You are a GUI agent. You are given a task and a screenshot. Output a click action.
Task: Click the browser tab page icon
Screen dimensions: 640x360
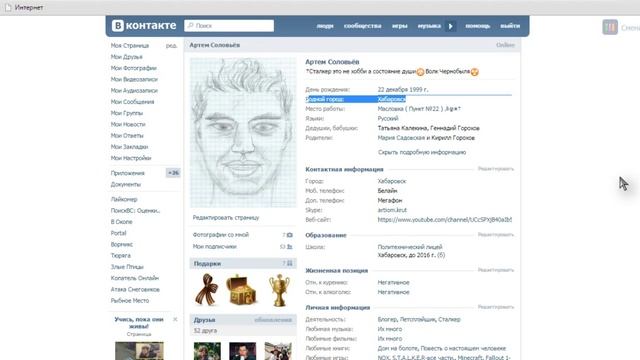click(8, 7)
